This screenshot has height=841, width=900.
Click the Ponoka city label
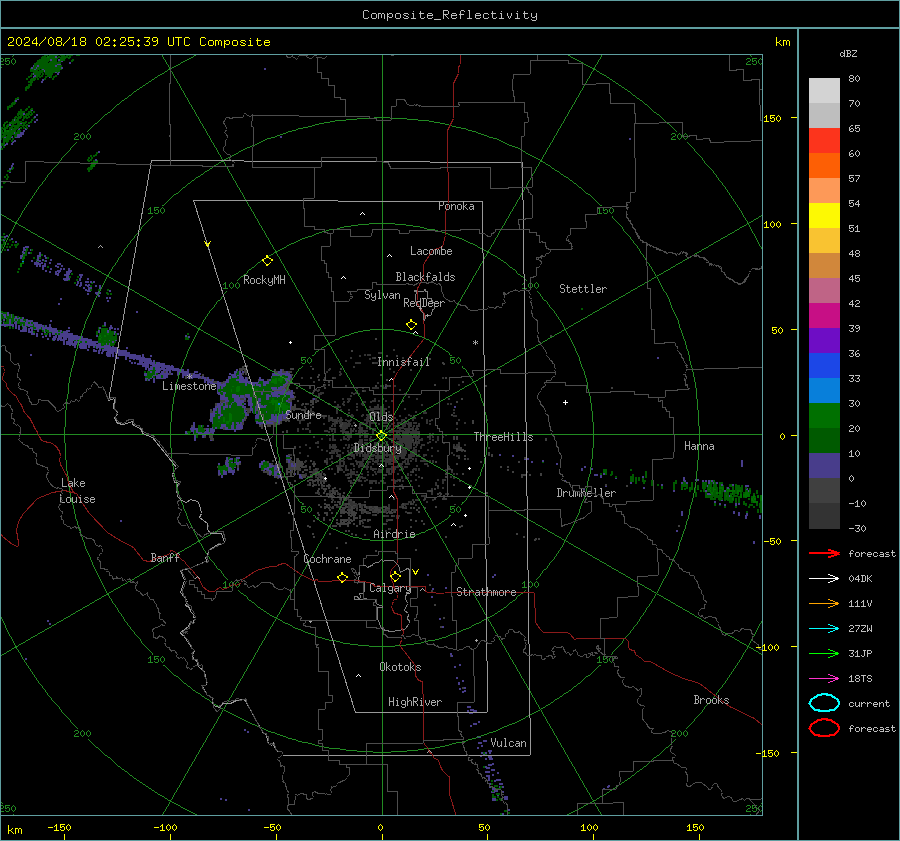[456, 206]
